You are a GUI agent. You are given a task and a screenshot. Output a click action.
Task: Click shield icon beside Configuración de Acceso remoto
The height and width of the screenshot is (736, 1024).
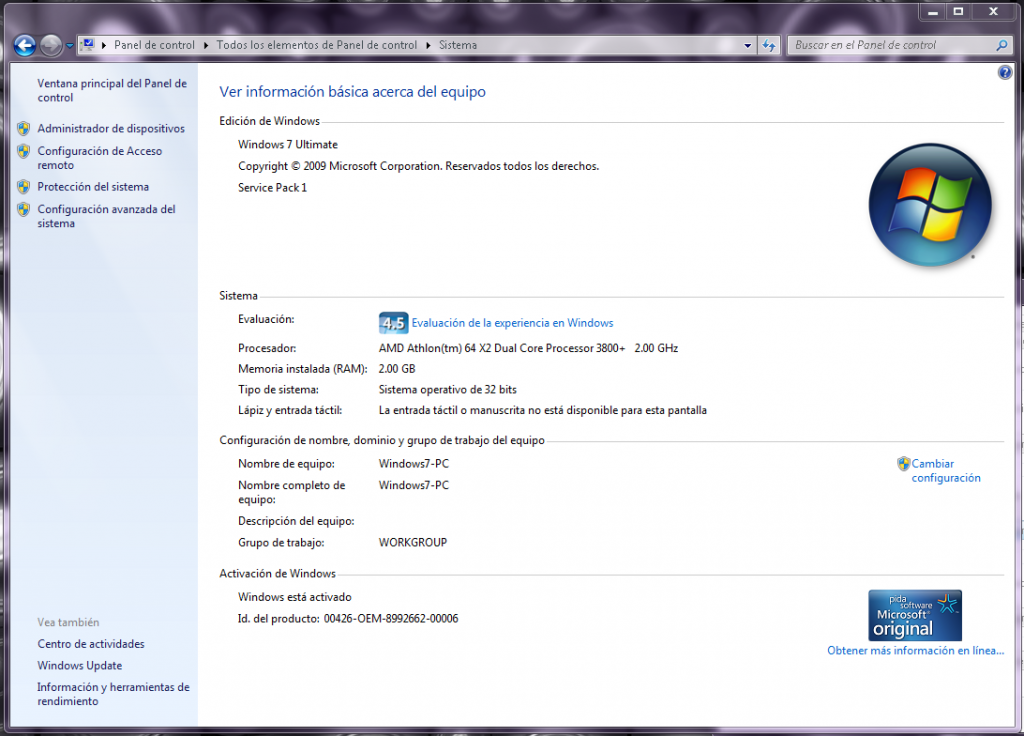(x=24, y=152)
